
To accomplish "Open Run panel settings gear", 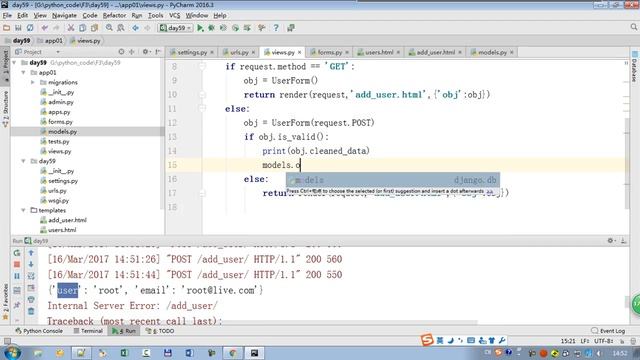I will coord(611,241).
